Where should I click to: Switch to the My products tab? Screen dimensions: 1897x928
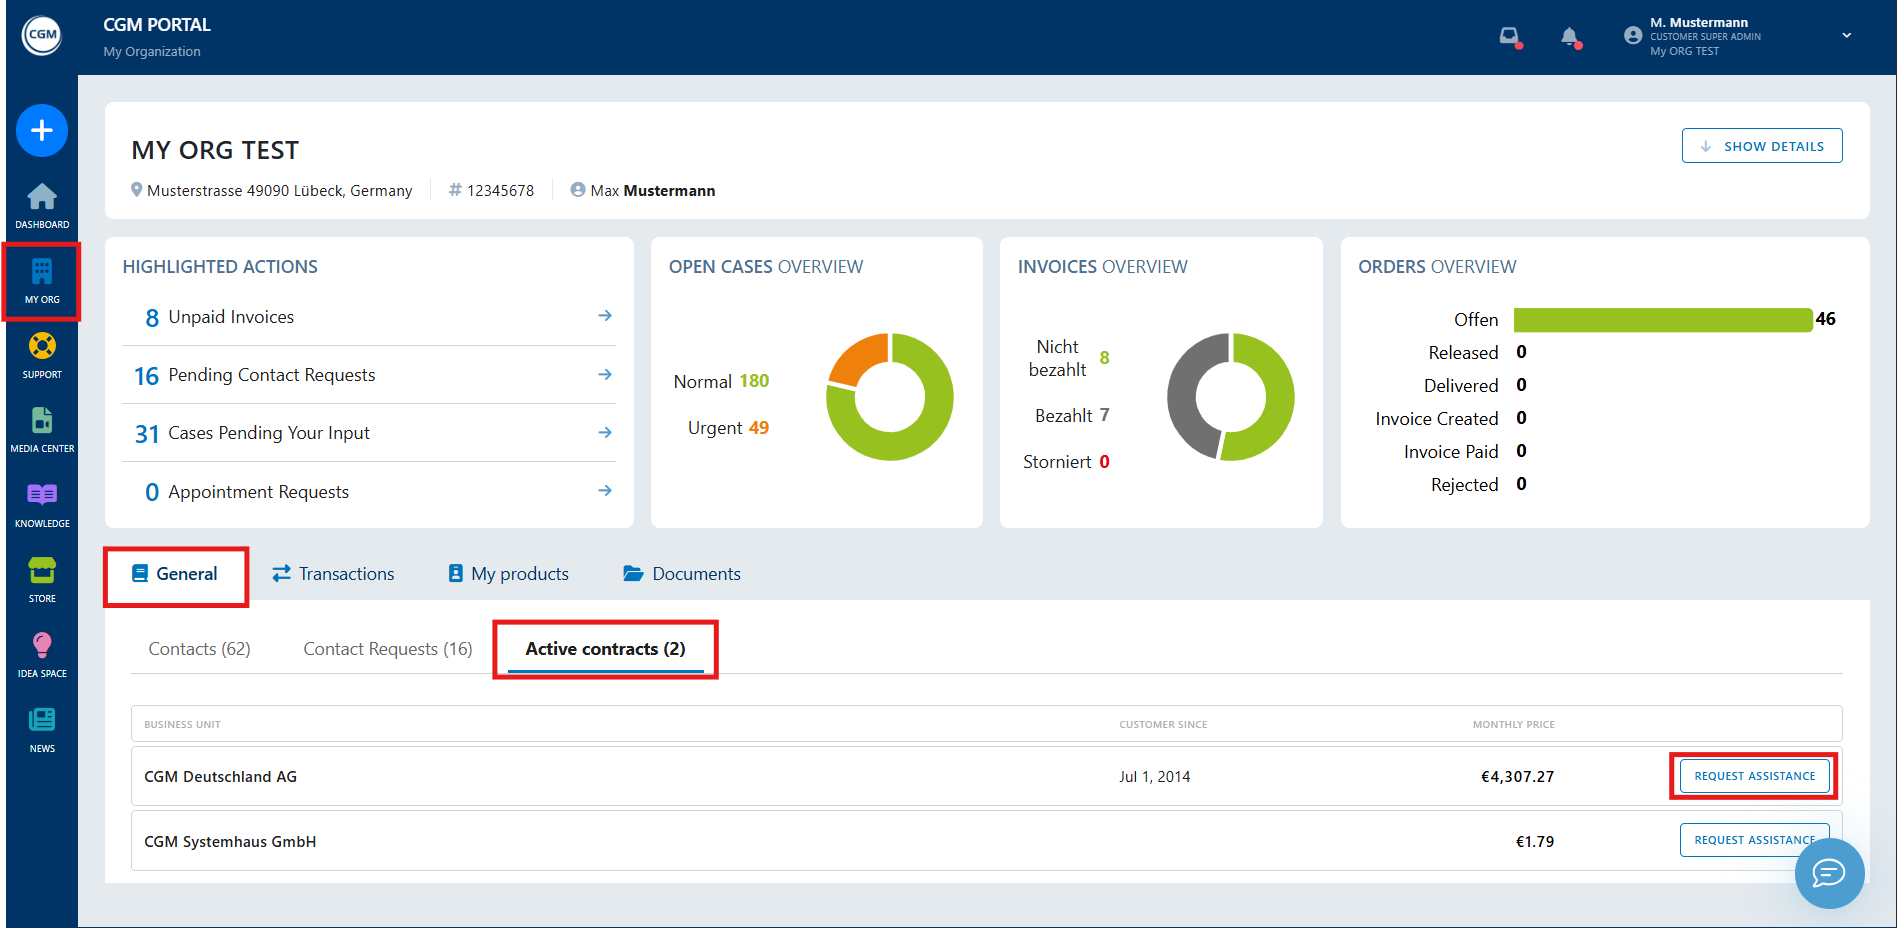click(508, 574)
